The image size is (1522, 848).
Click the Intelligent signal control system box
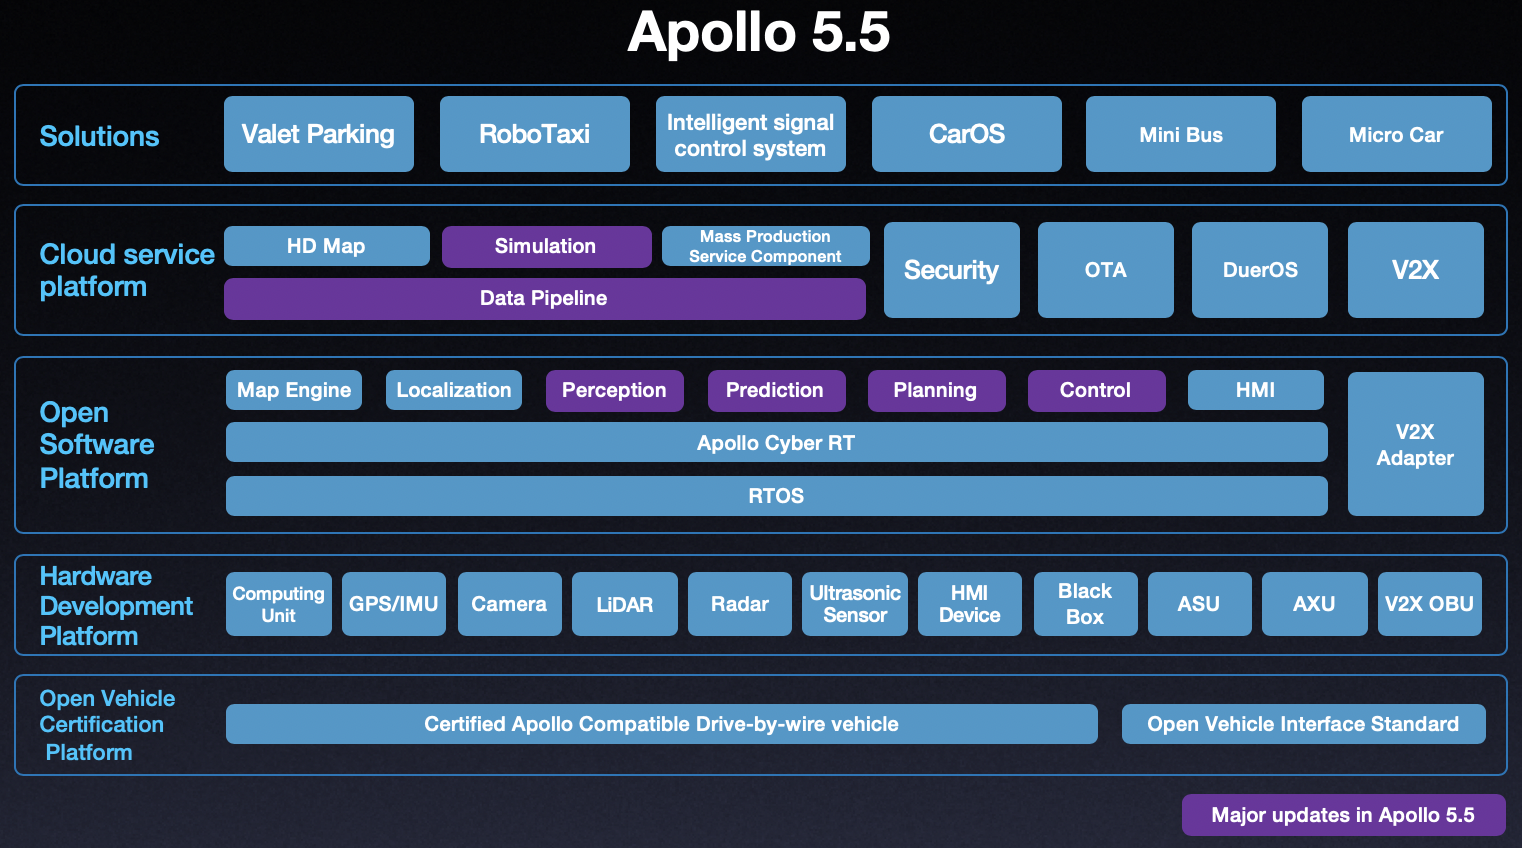(x=750, y=133)
